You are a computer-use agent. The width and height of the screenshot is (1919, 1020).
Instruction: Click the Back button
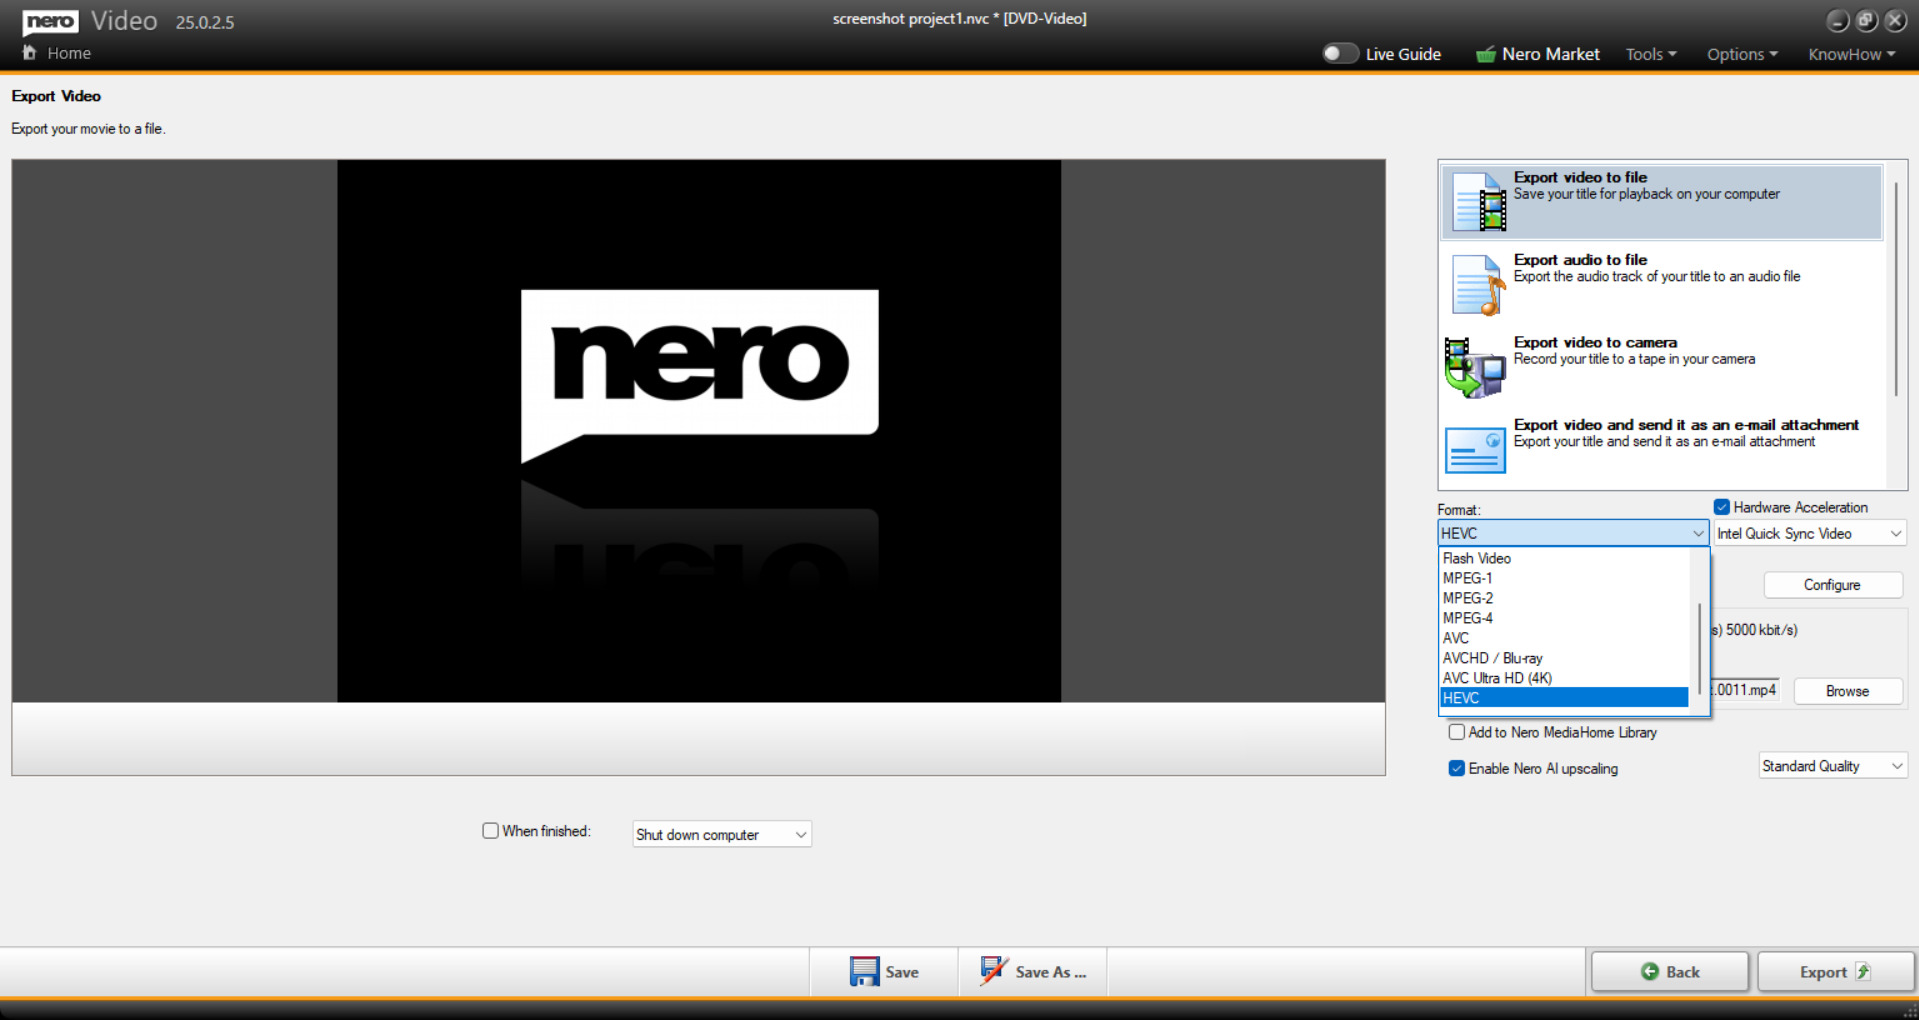pyautogui.click(x=1670, y=971)
